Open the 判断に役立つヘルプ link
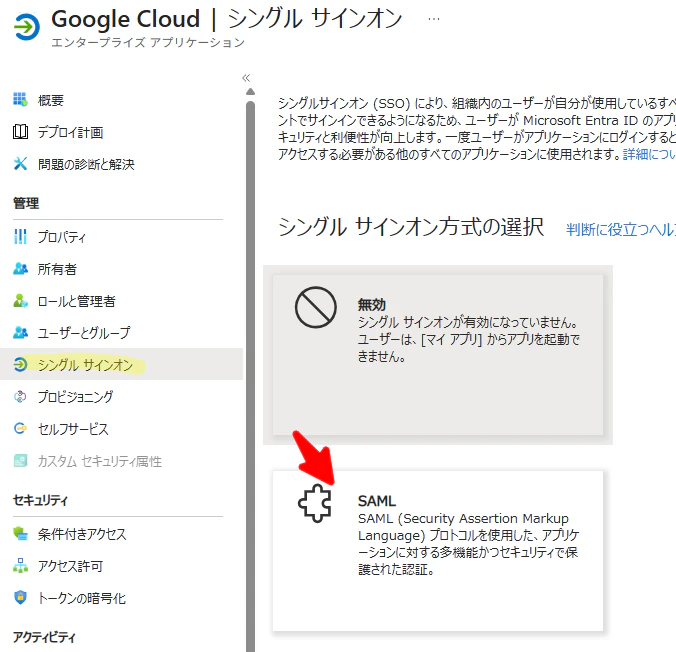Viewport: 676px width, 652px height. [x=620, y=229]
